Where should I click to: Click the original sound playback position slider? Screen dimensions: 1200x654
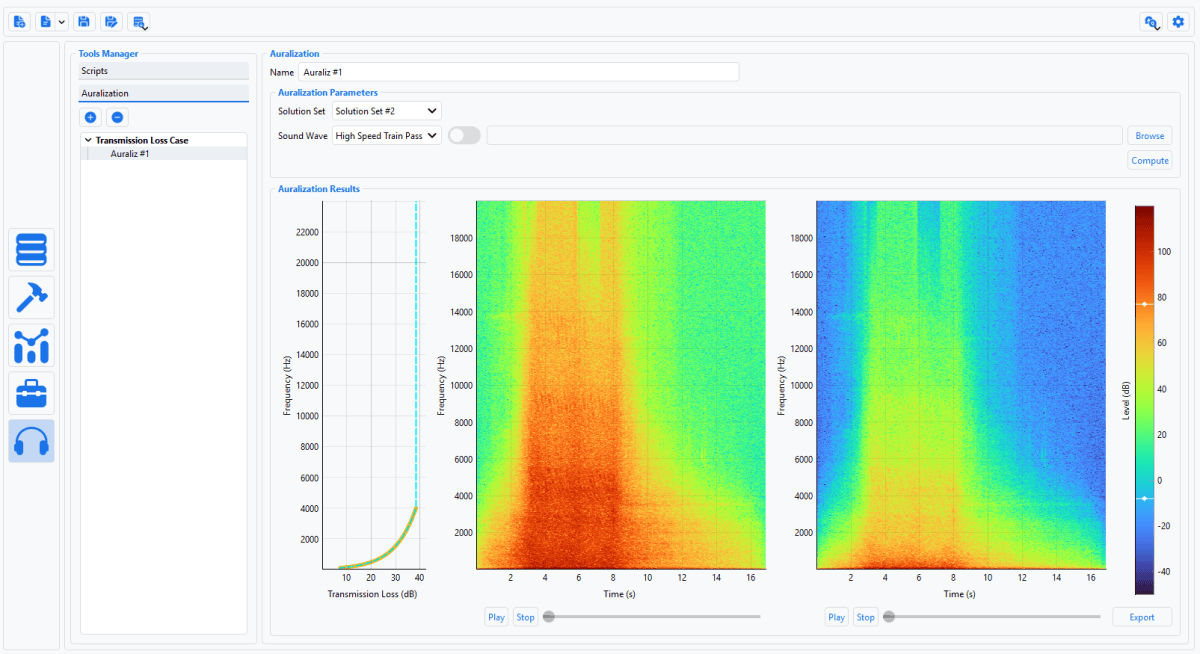click(652, 617)
